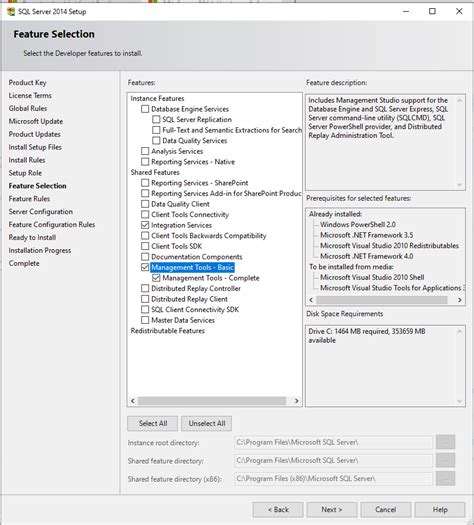Click Server Configuration step in sidebar
The width and height of the screenshot is (474, 525).
pos(41,212)
